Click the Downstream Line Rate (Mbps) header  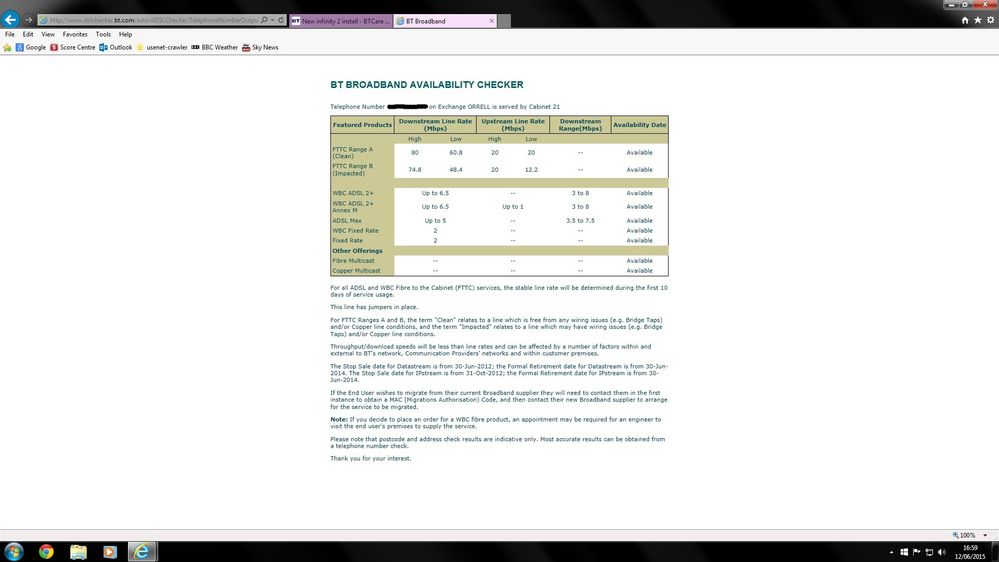(435, 125)
